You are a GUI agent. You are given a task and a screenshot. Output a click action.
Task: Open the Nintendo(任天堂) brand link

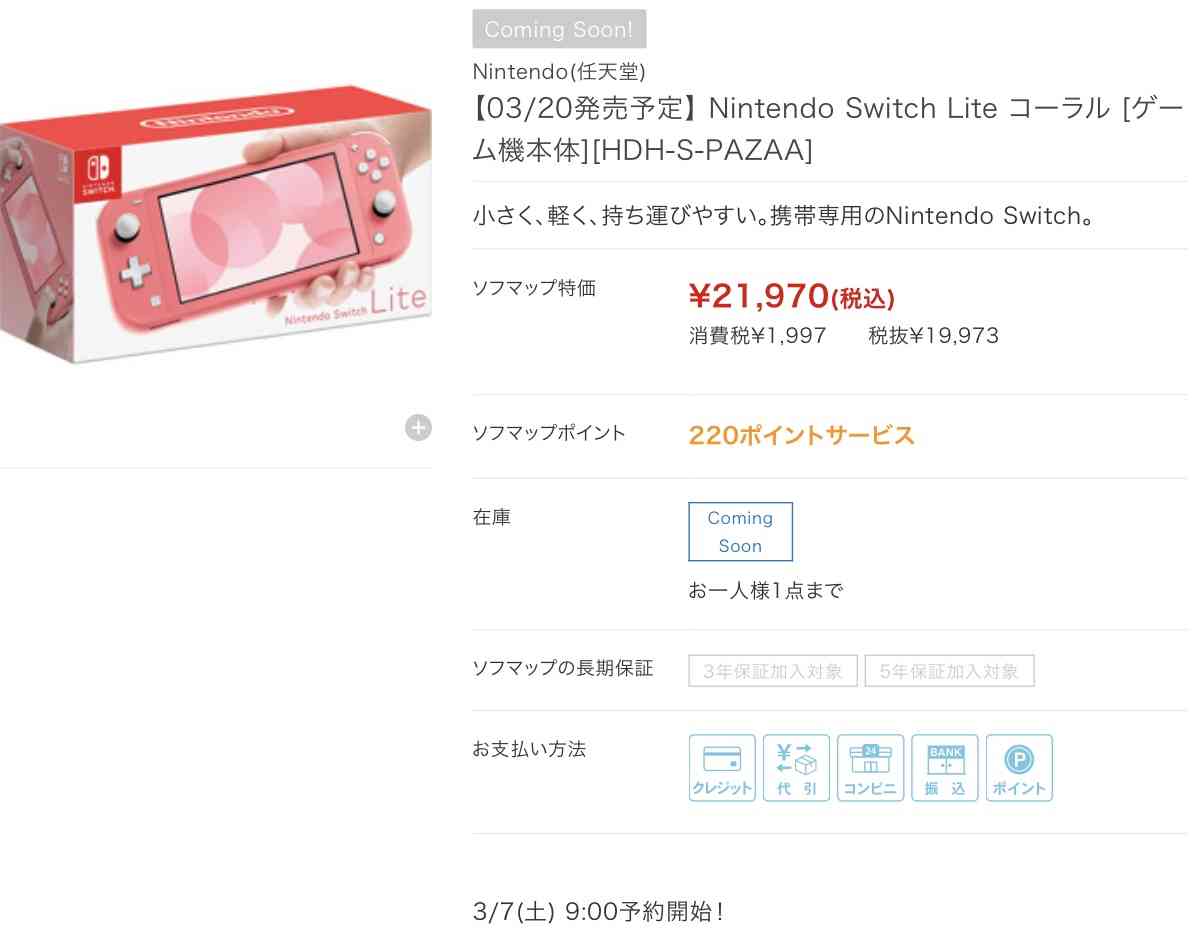coord(559,71)
